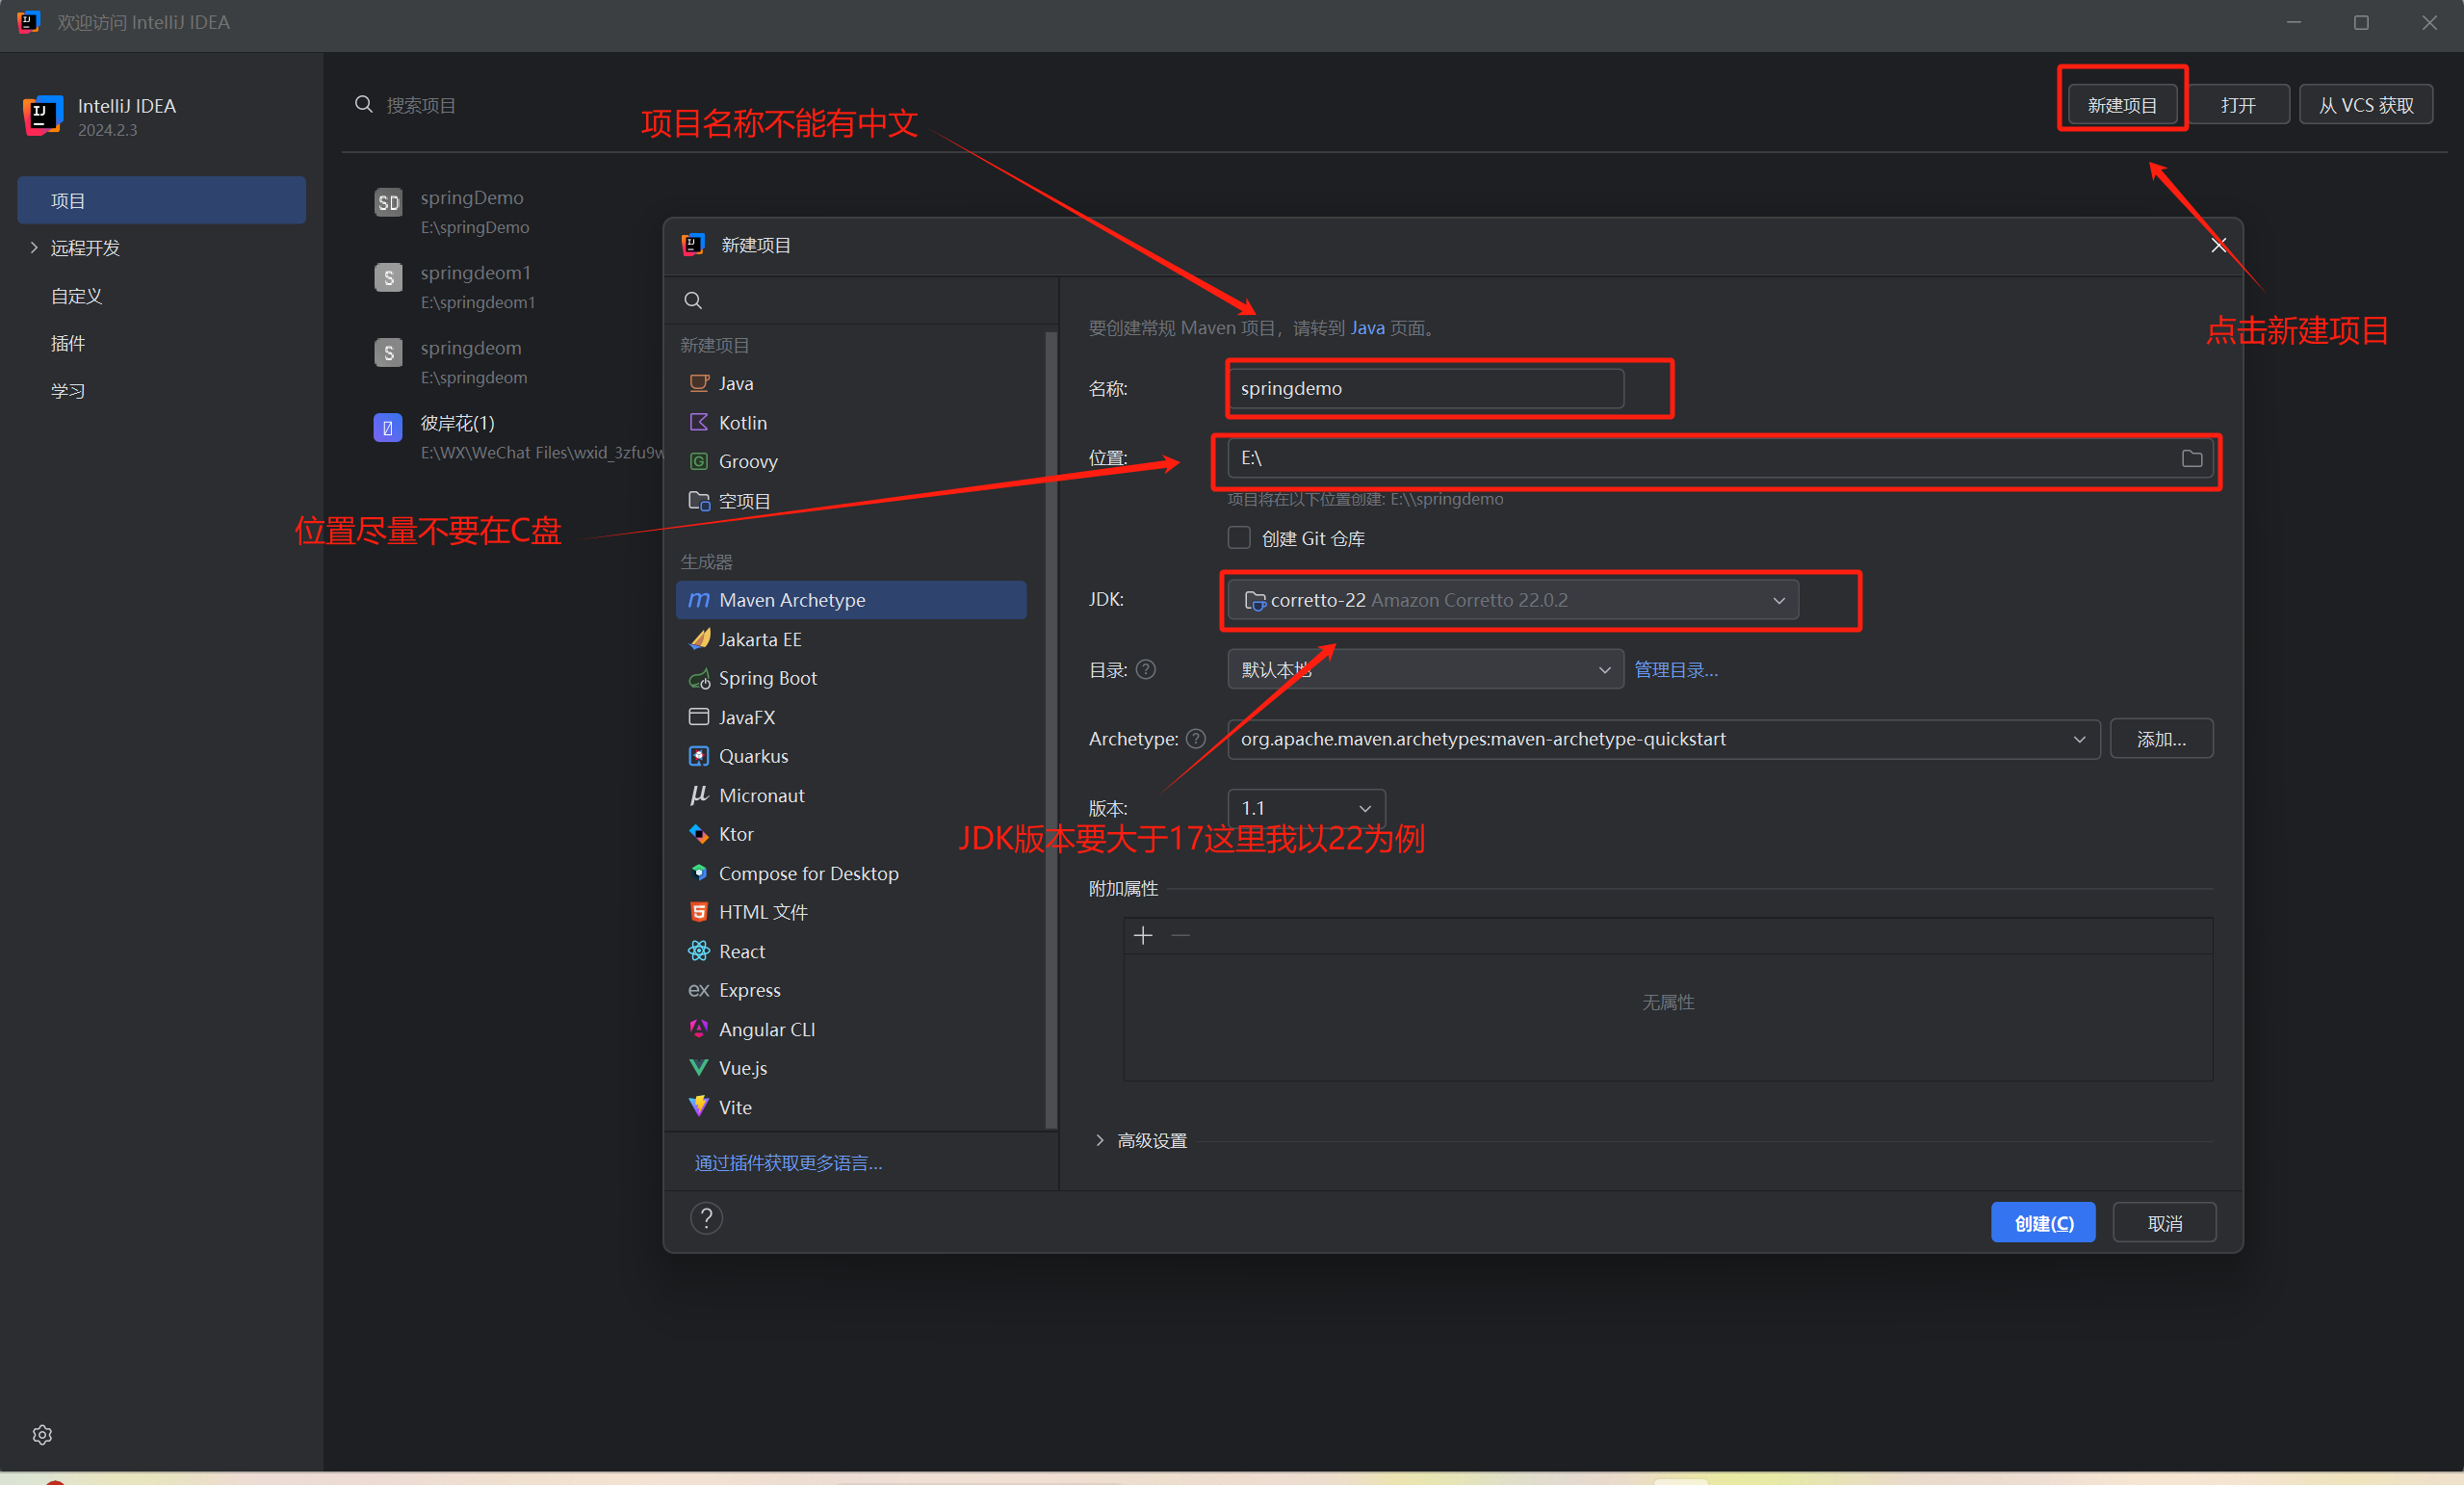
Task: Choose the React generator icon
Action: point(699,951)
